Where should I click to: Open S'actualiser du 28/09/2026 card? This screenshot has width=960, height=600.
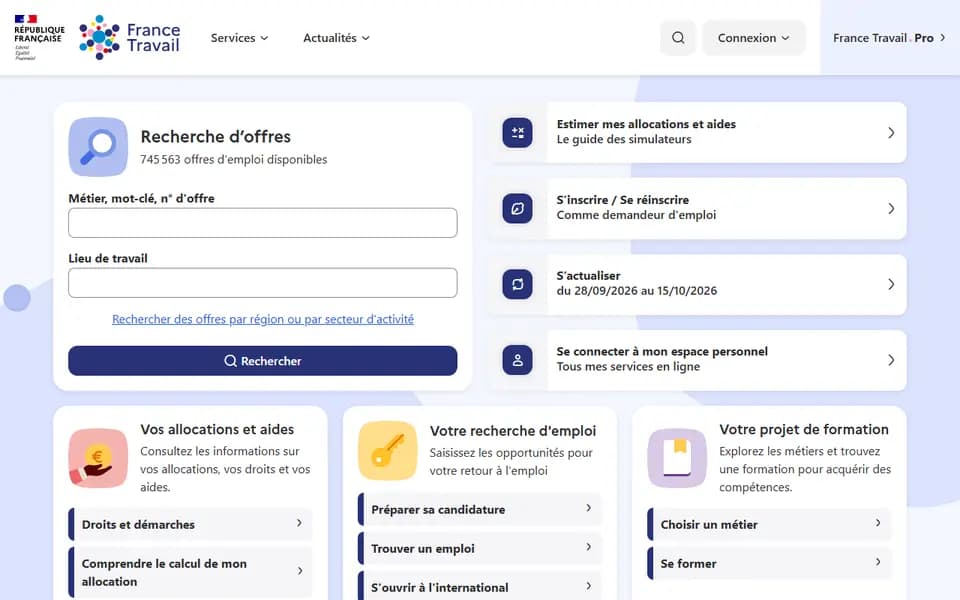click(x=698, y=285)
